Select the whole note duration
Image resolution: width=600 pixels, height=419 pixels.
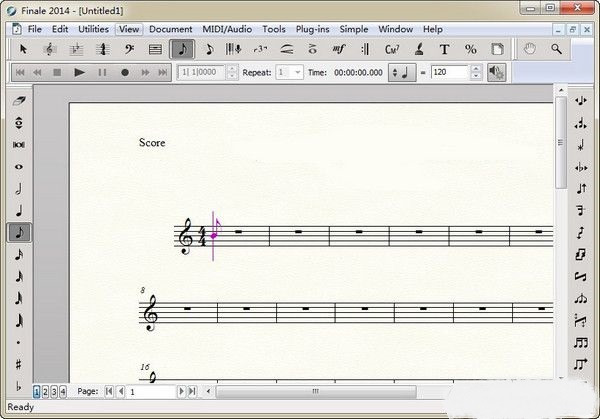tap(20, 166)
